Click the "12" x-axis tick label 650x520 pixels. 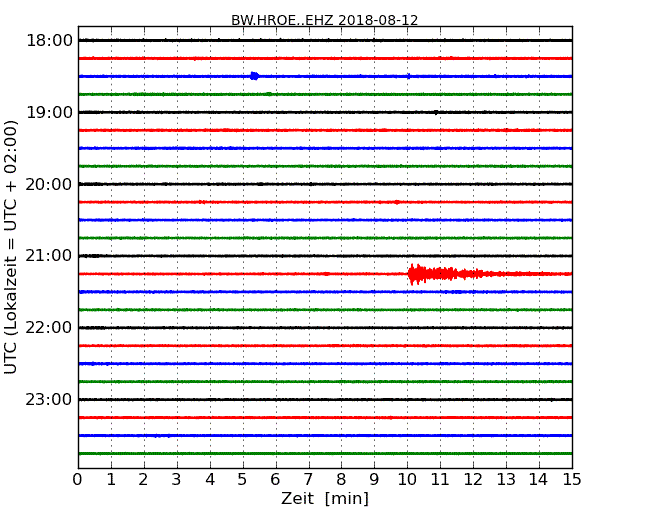point(473,480)
